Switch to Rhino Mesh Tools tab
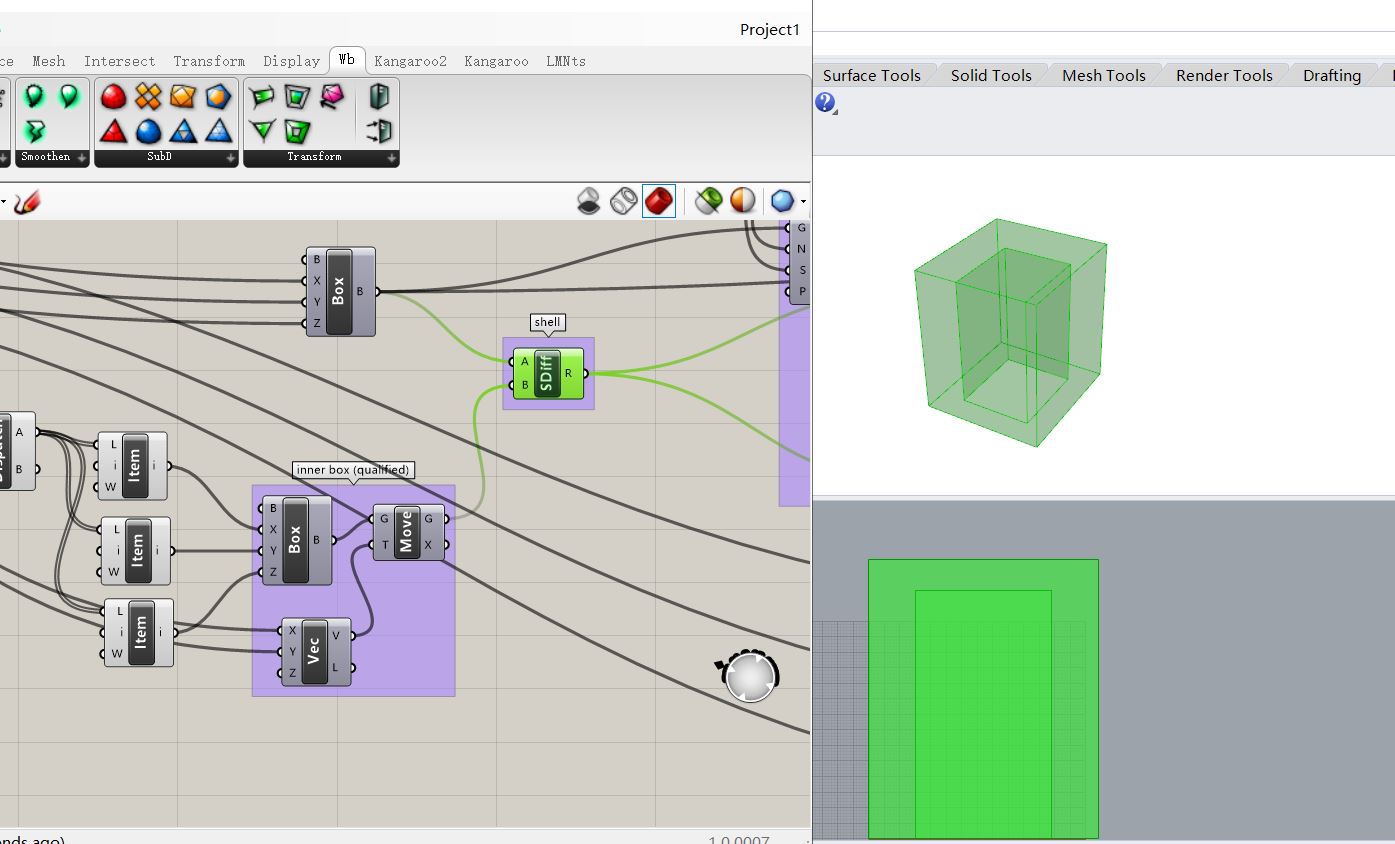 tap(1104, 75)
